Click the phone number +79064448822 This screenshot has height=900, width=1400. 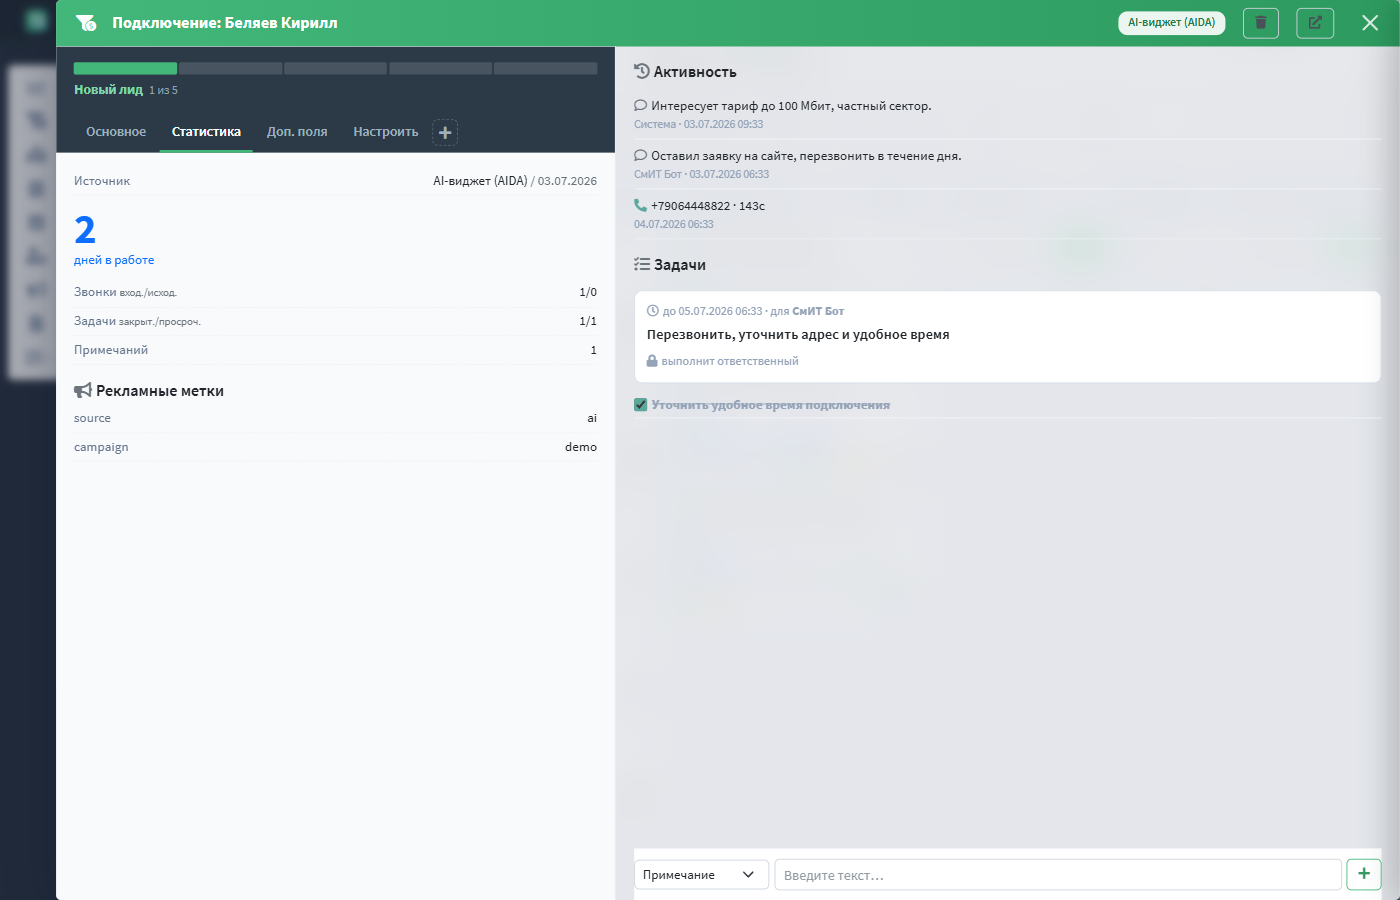[x=690, y=206]
